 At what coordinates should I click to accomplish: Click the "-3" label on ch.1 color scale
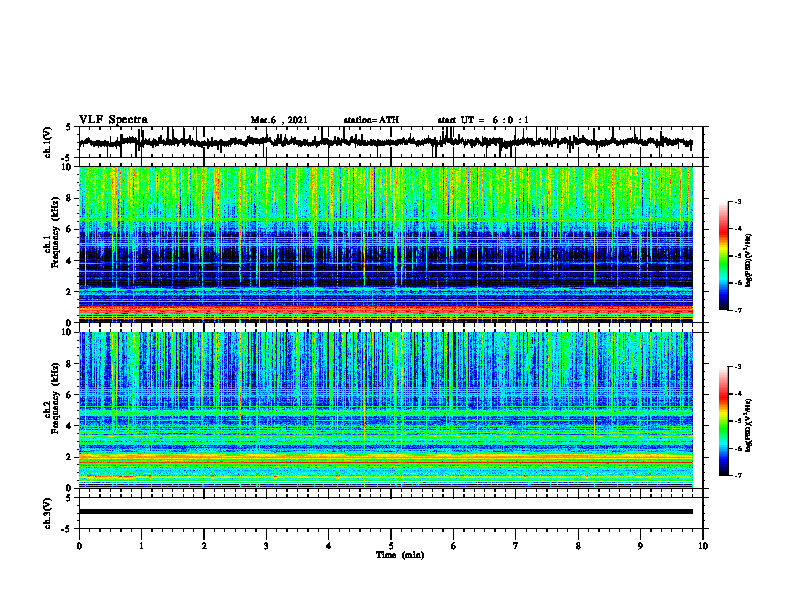(737, 201)
